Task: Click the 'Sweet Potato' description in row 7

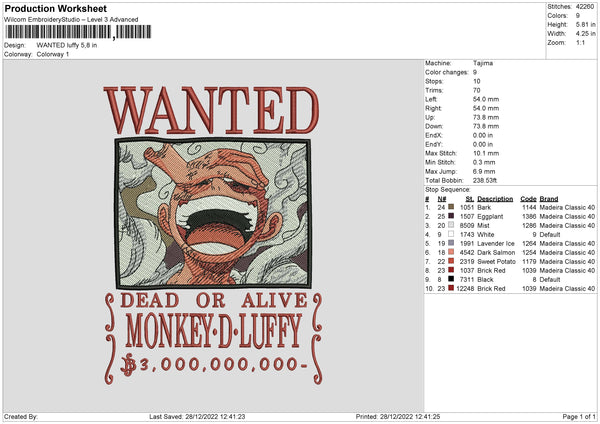Action: [496, 261]
